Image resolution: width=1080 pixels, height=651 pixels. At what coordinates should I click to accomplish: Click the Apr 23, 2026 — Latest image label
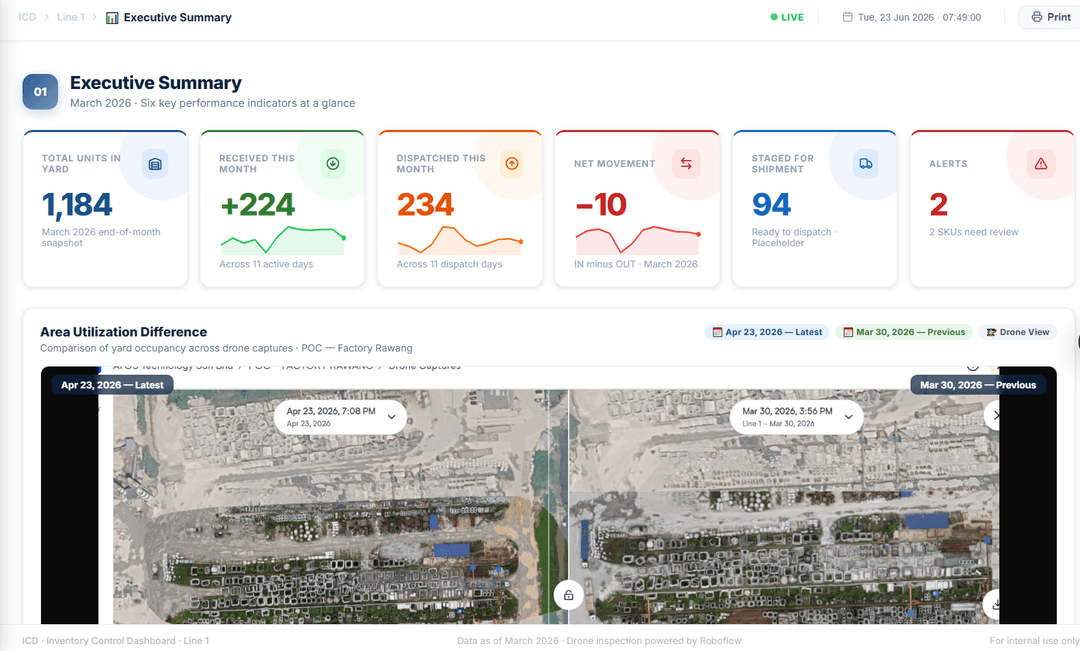click(x=112, y=385)
